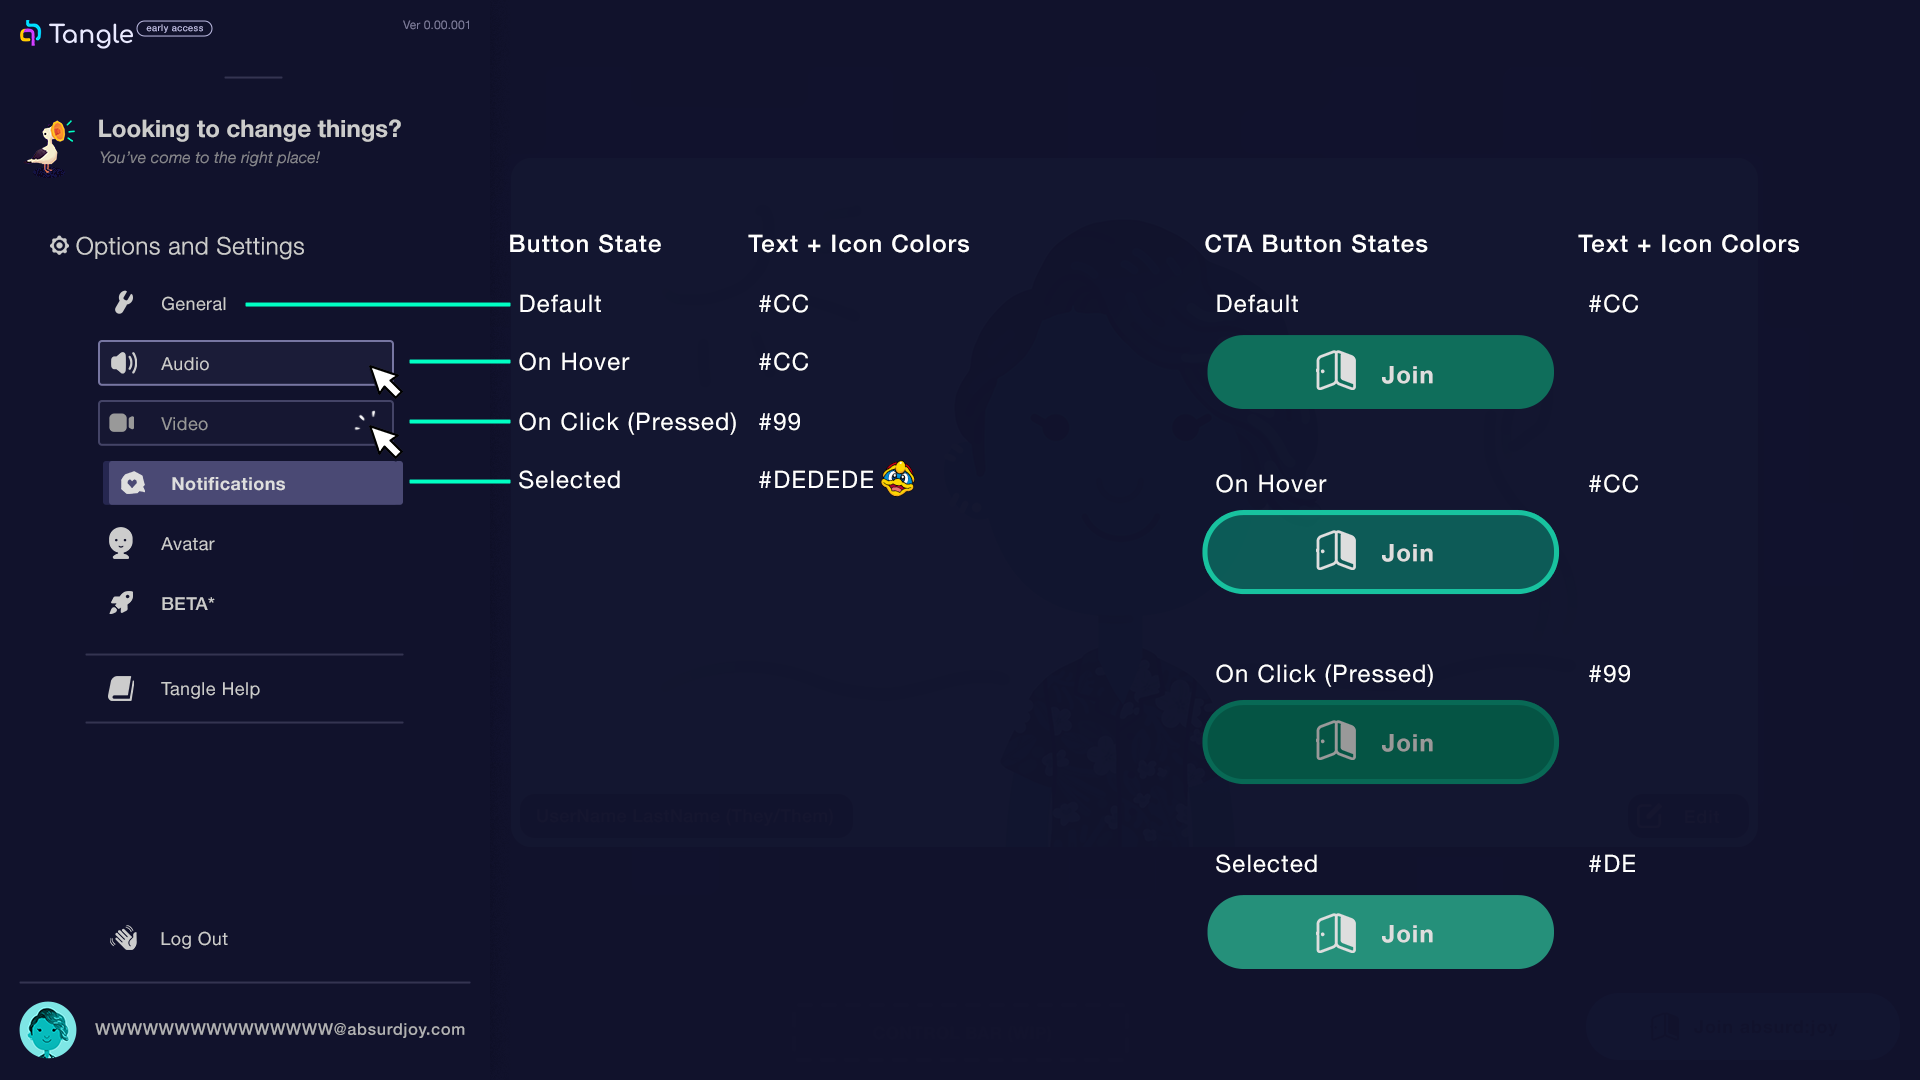Click the Log Out waving hand icon
Image resolution: width=1920 pixels, height=1080 pixels.
tap(124, 938)
